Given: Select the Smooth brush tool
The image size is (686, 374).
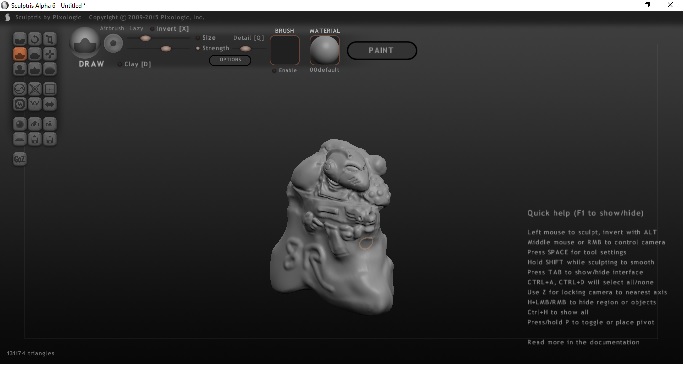Looking at the screenshot, I should coord(50,69).
